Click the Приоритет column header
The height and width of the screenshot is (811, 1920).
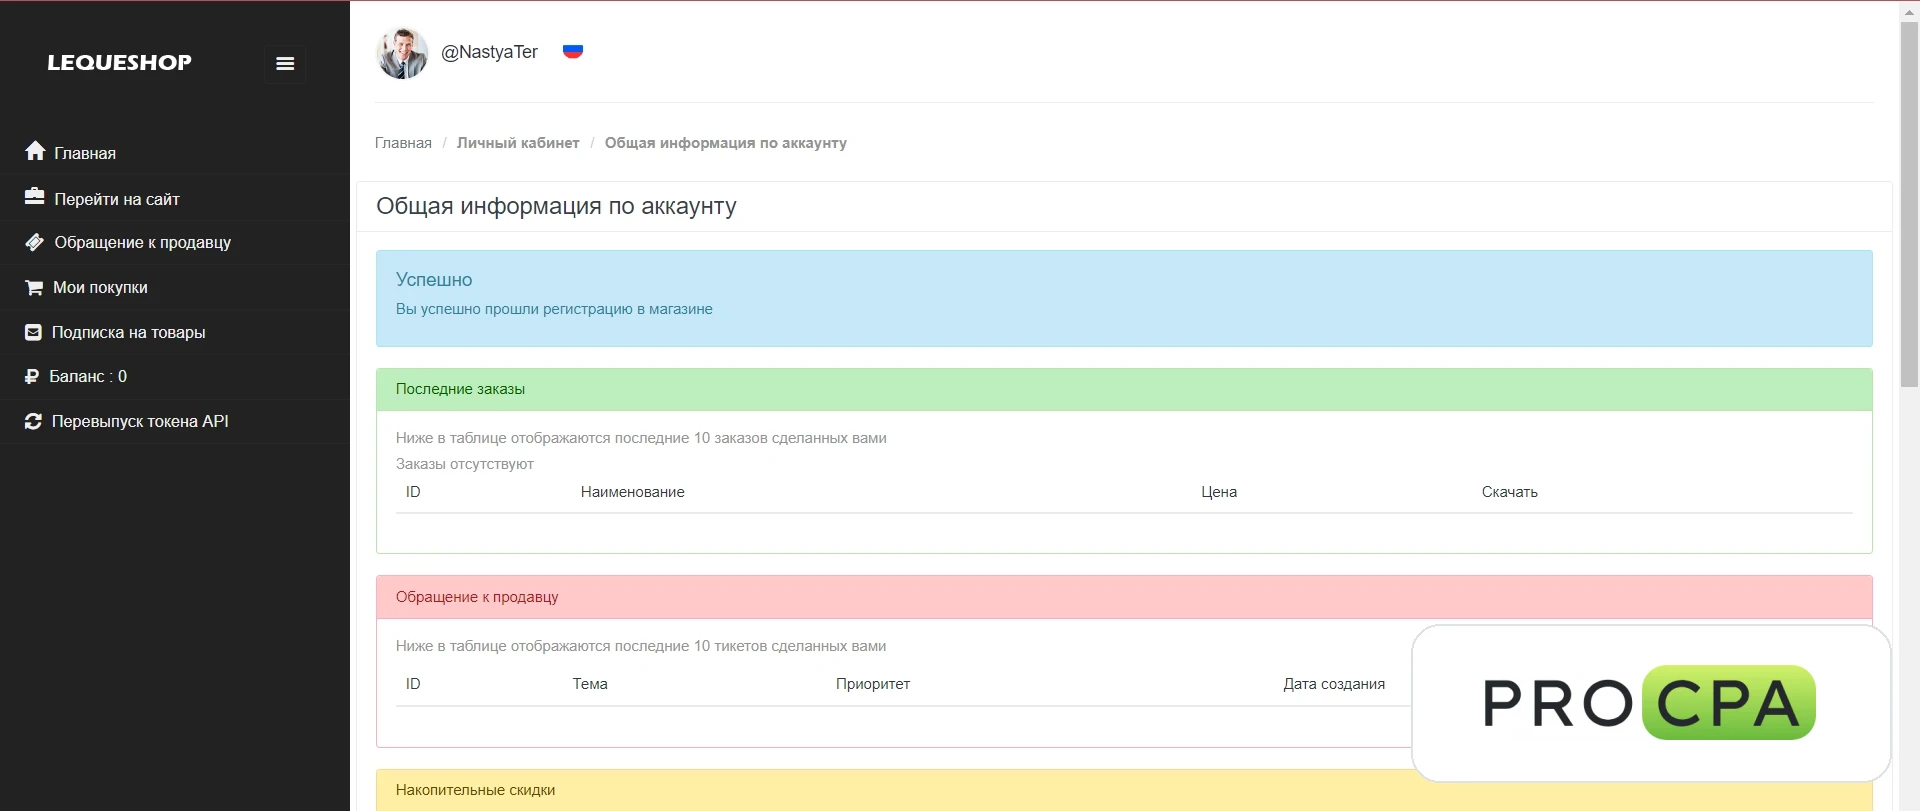[x=873, y=684]
